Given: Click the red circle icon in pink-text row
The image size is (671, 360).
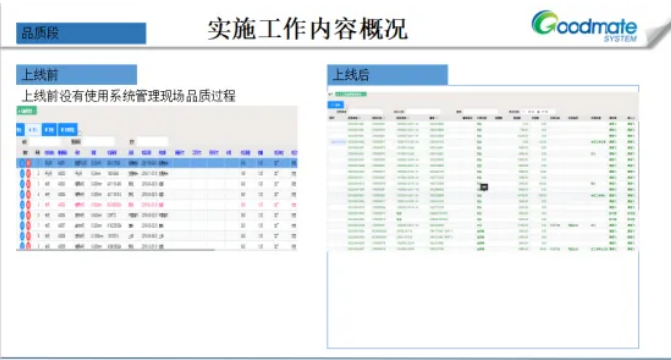Looking at the screenshot, I should pos(28,205).
